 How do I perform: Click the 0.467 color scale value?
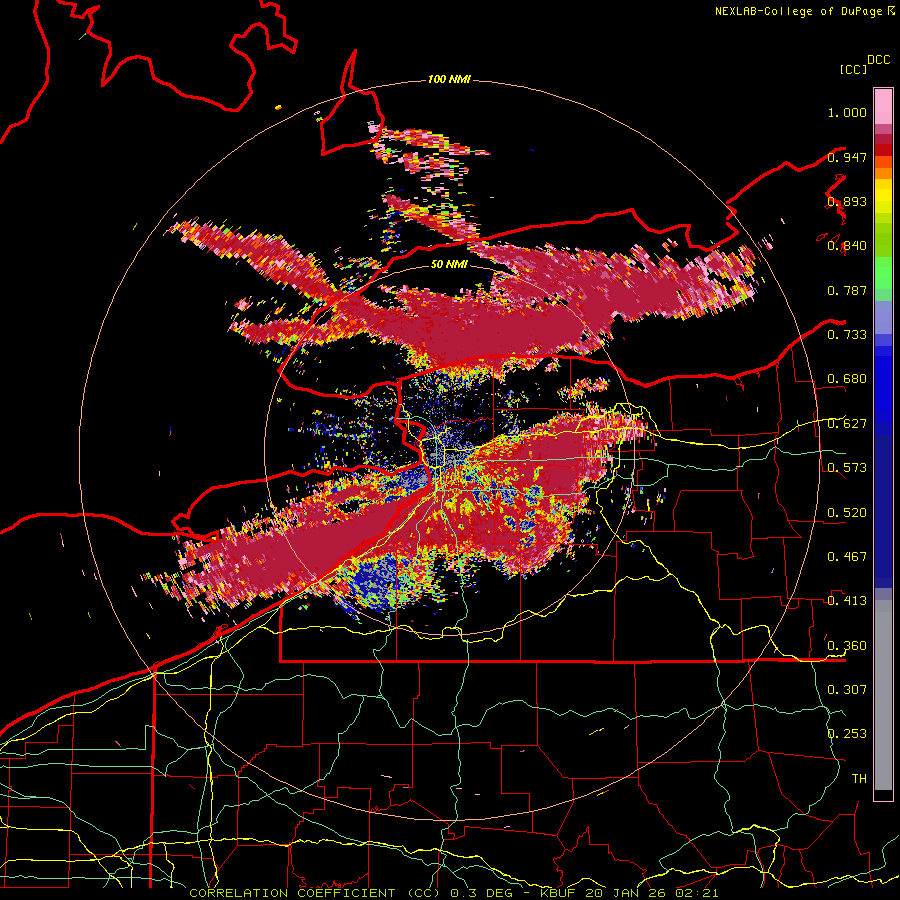pyautogui.click(x=847, y=556)
